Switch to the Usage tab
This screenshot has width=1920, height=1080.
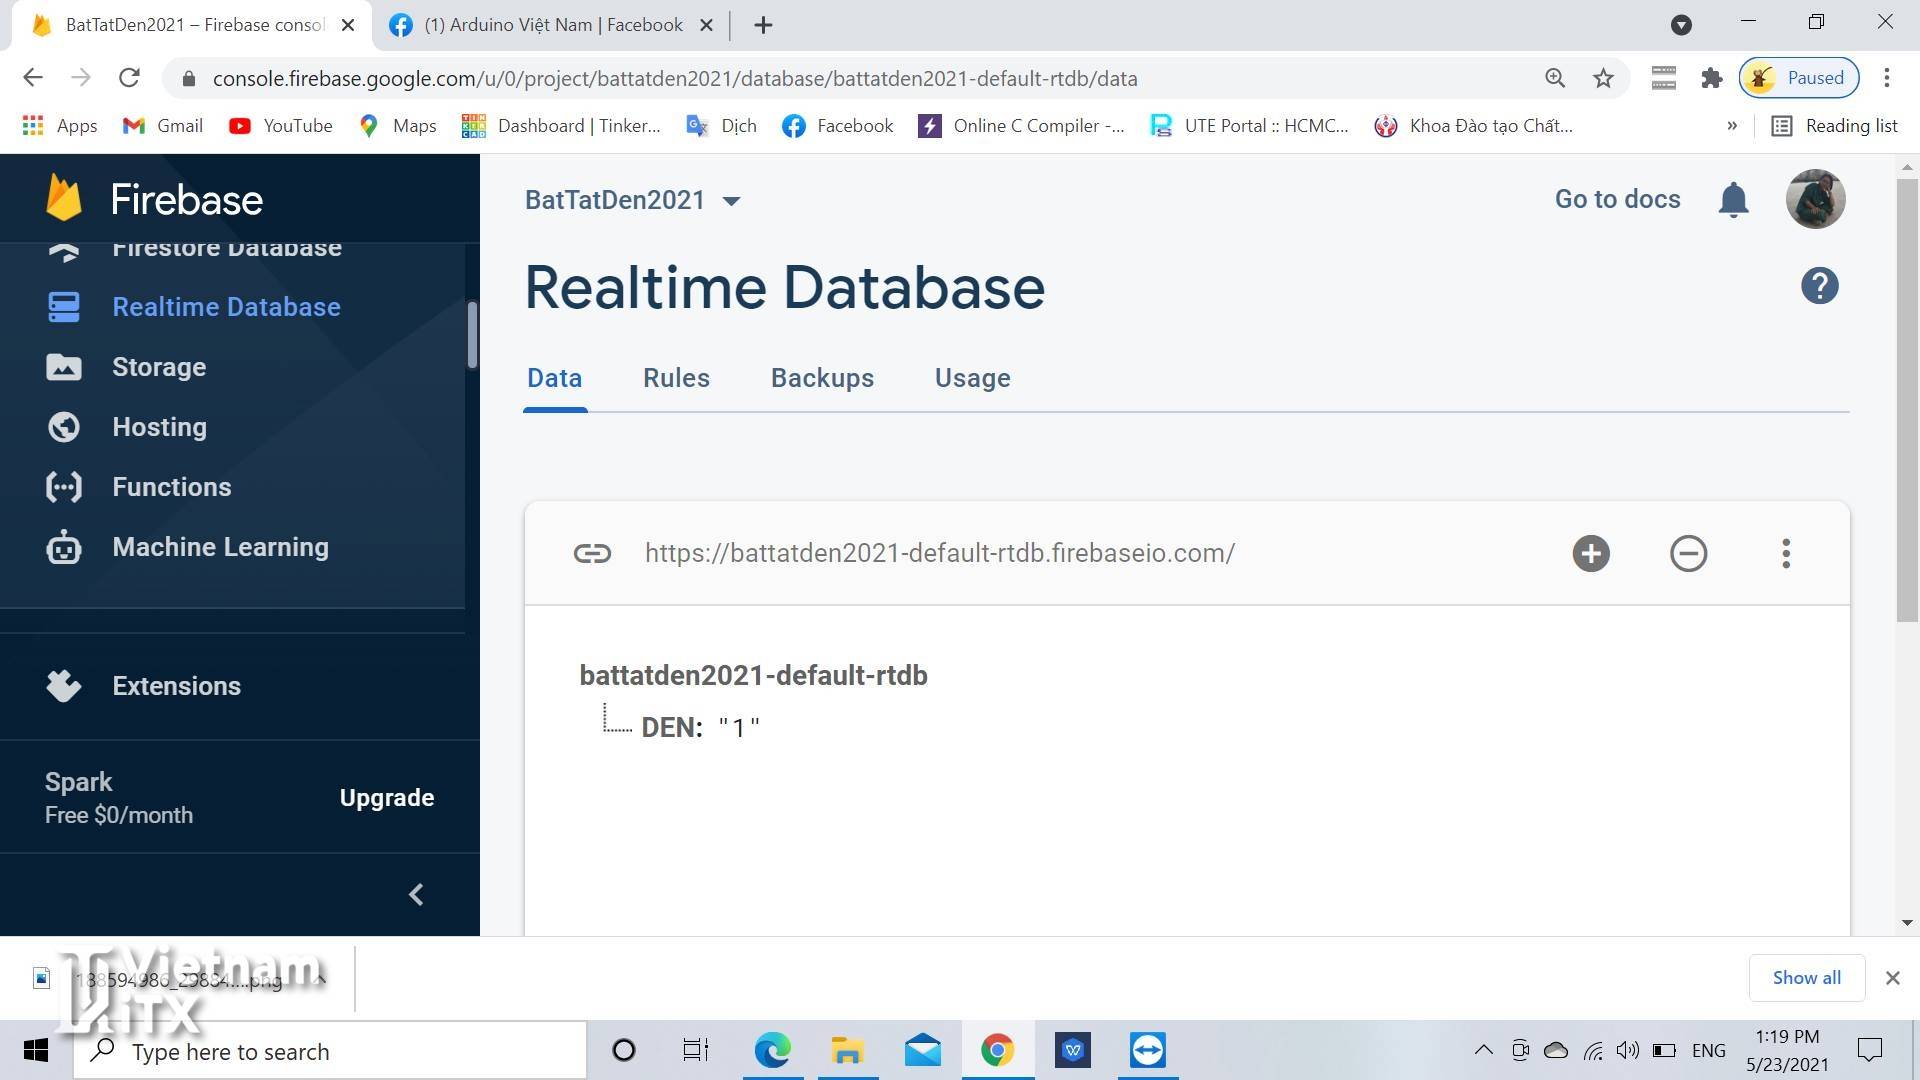(x=972, y=378)
